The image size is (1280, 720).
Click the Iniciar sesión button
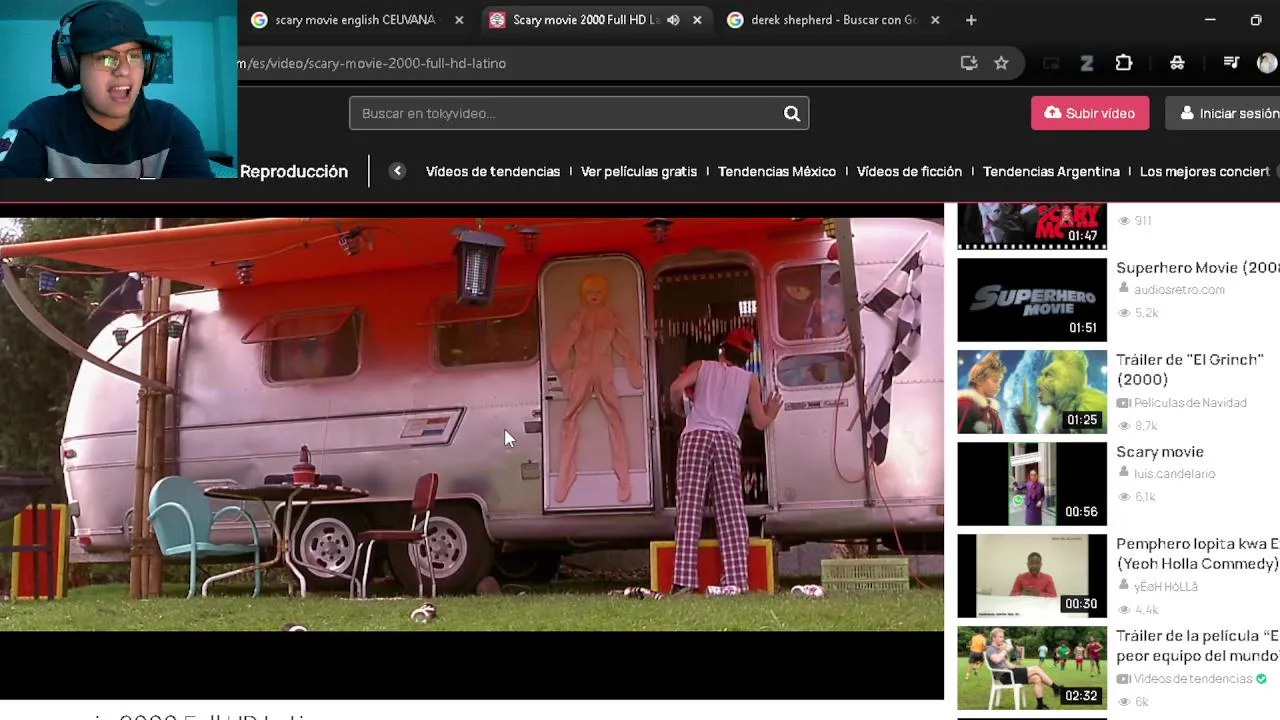click(1222, 113)
